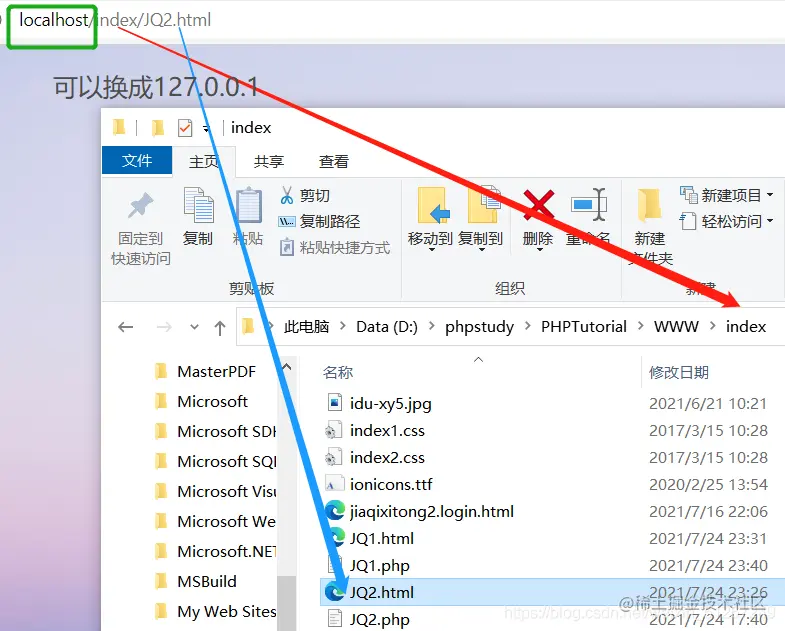Open My Web Sites folder in tree
Image resolution: width=785 pixels, height=631 pixels.
(x=227, y=611)
